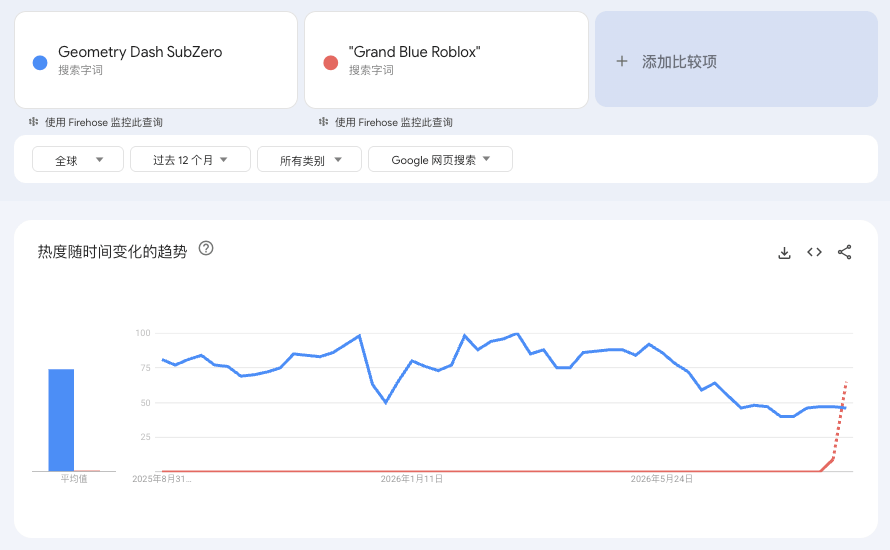Open the embed code icon
Image resolution: width=890 pixels, height=550 pixels.
tap(815, 252)
